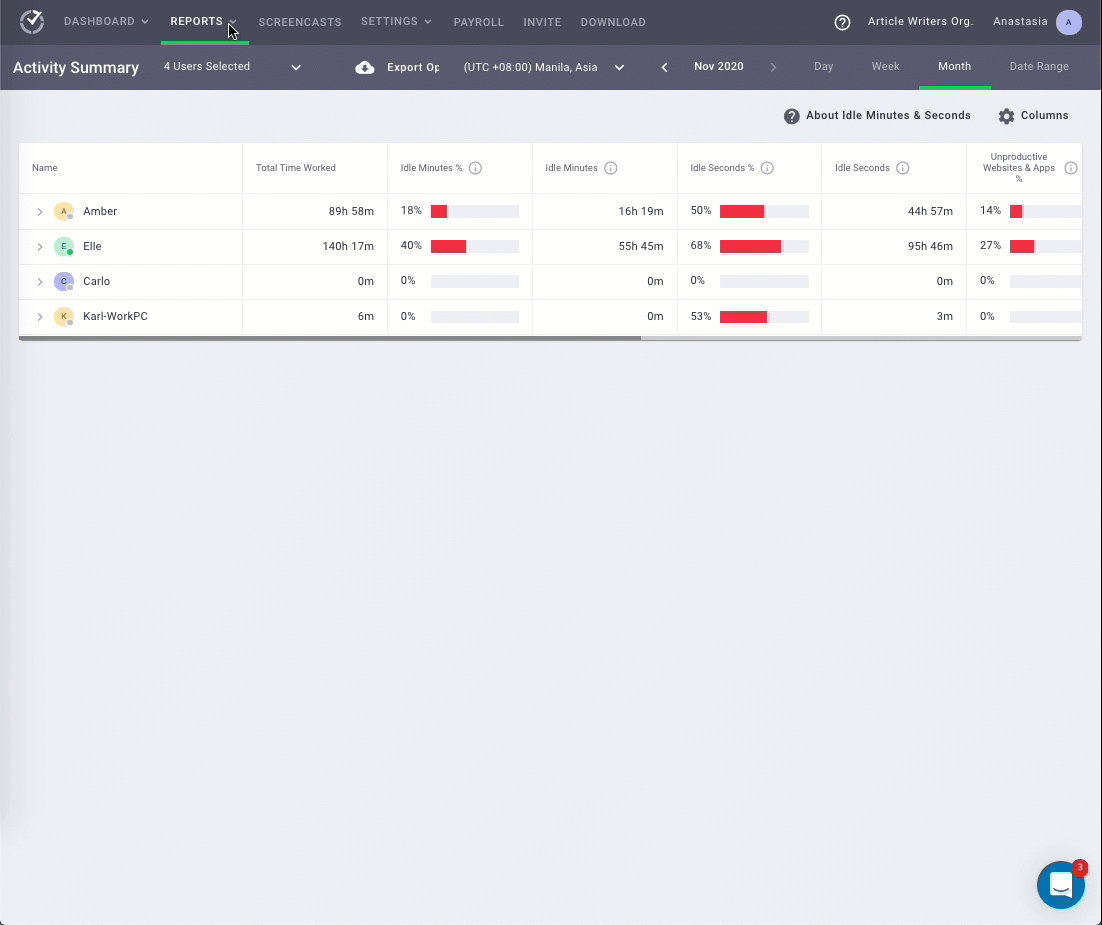The width and height of the screenshot is (1102, 925).
Task: Open About Idle Minutes & Seconds
Action: tap(877, 116)
